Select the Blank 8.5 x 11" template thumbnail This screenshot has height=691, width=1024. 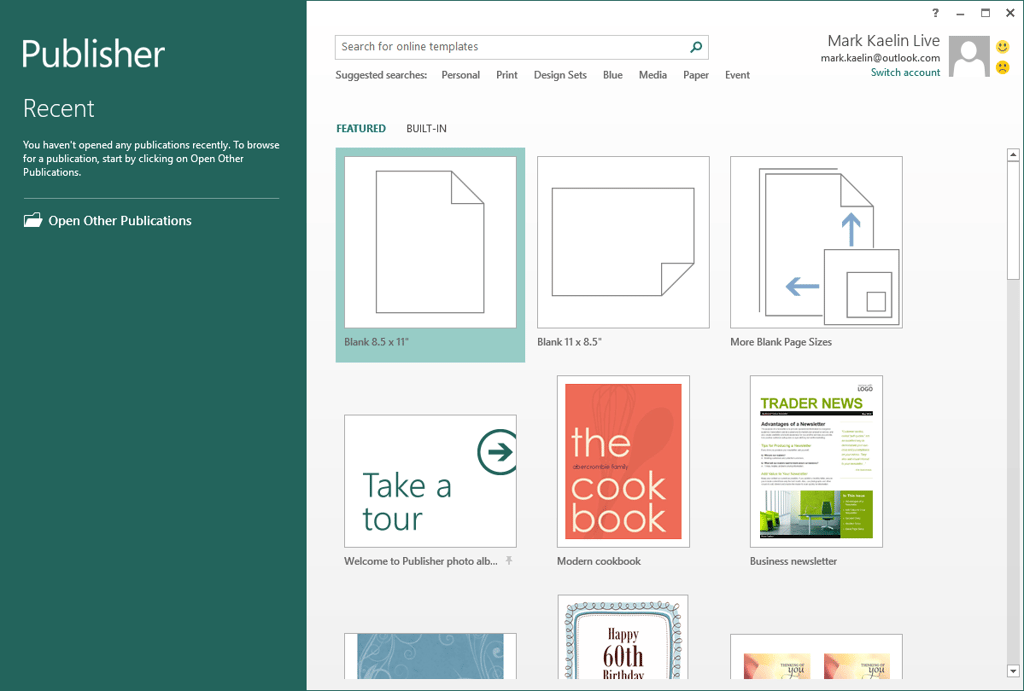[430, 242]
